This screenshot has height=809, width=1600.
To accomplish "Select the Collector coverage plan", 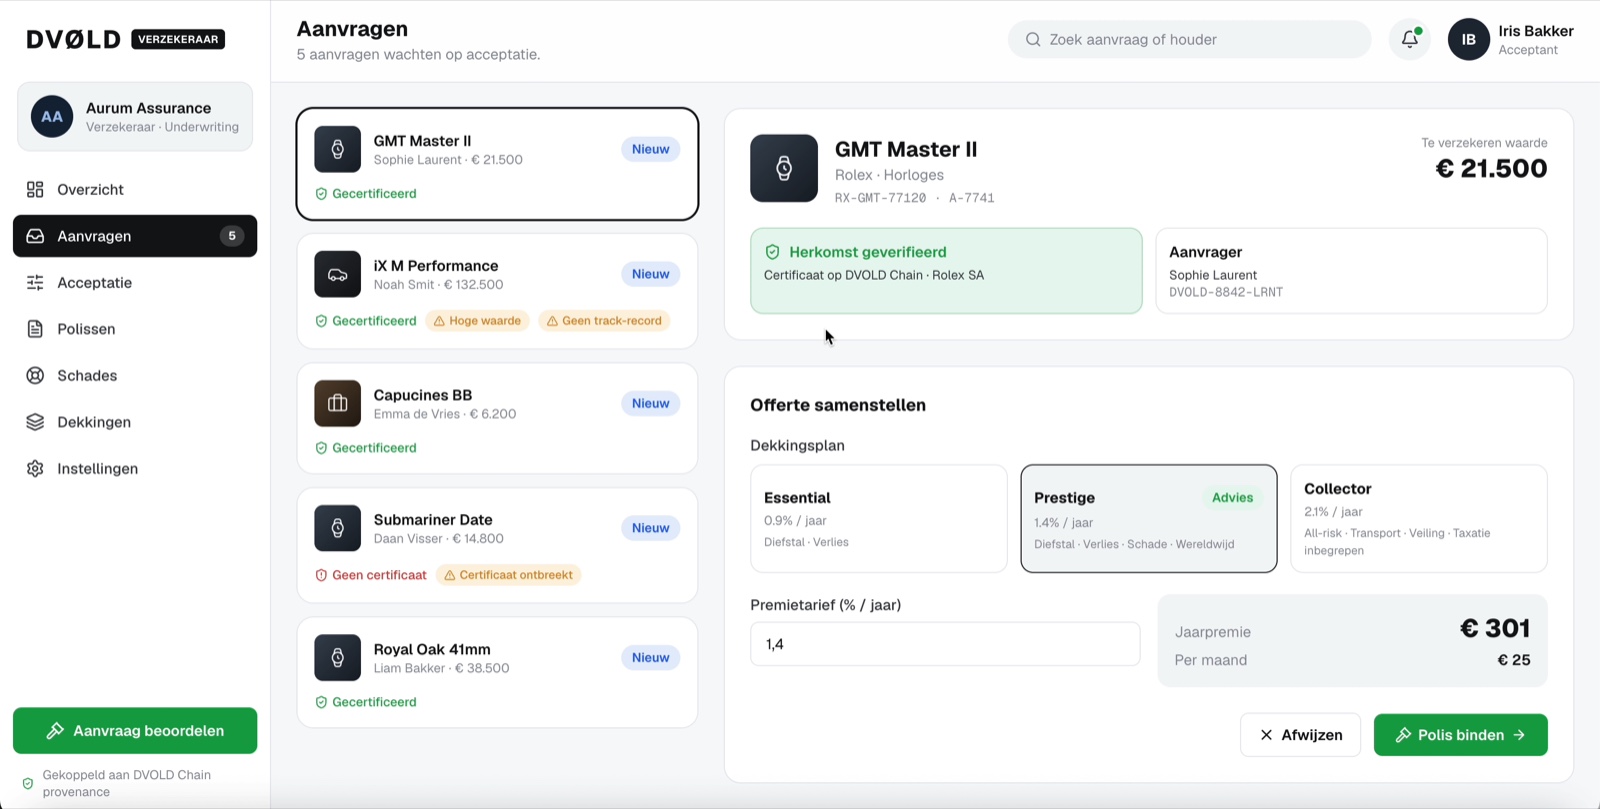I will point(1419,518).
